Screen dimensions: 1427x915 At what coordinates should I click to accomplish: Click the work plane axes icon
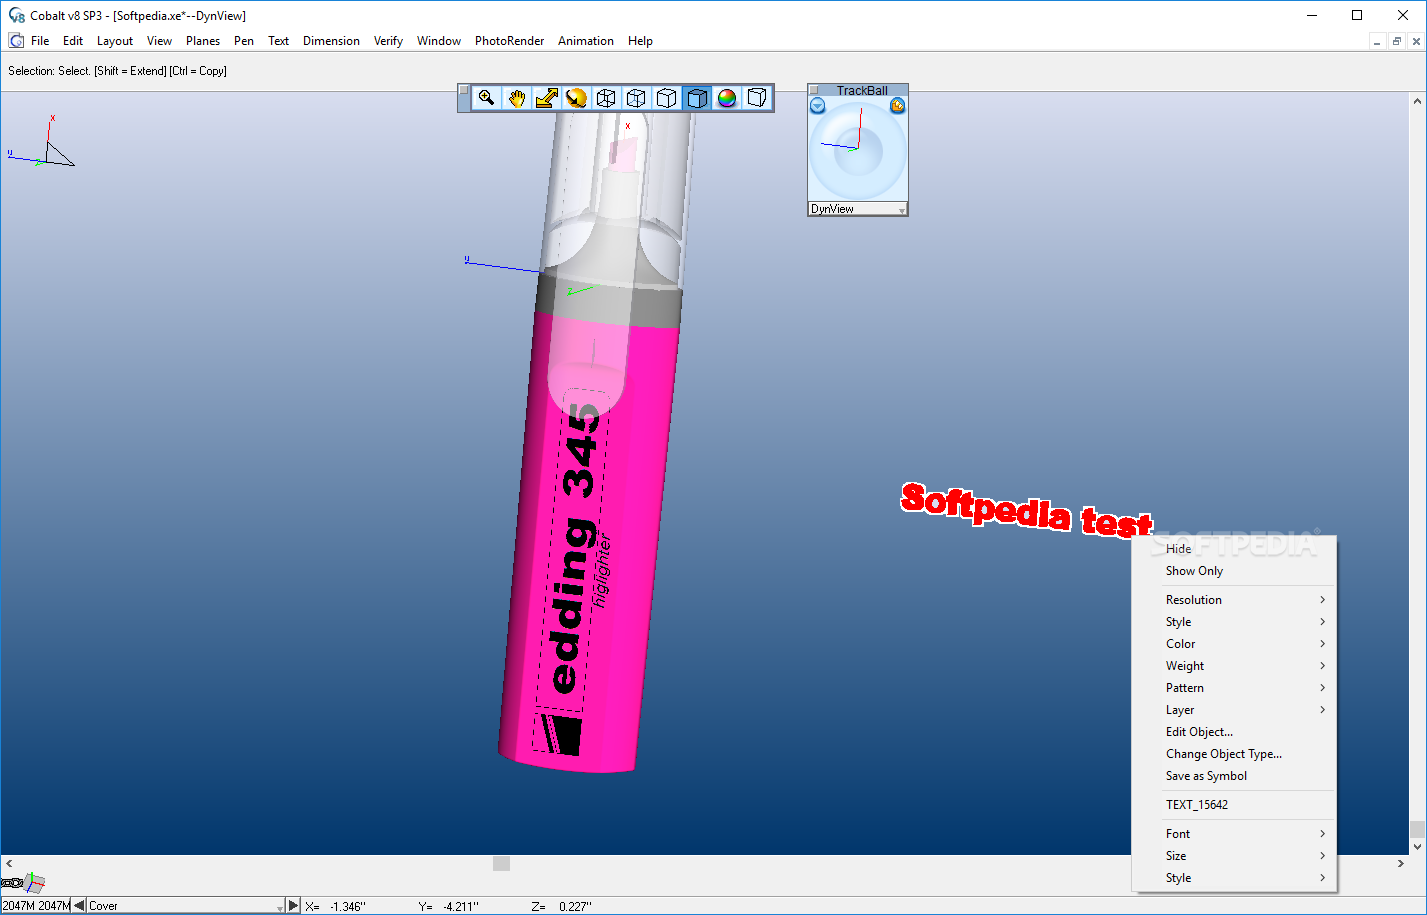pyautogui.click(x=35, y=882)
